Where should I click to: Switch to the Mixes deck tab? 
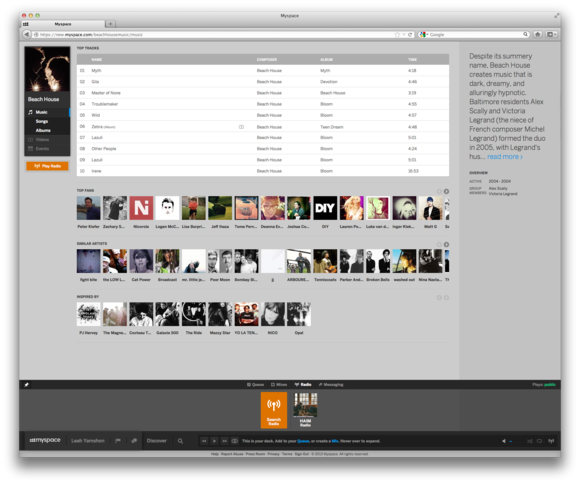pos(279,385)
